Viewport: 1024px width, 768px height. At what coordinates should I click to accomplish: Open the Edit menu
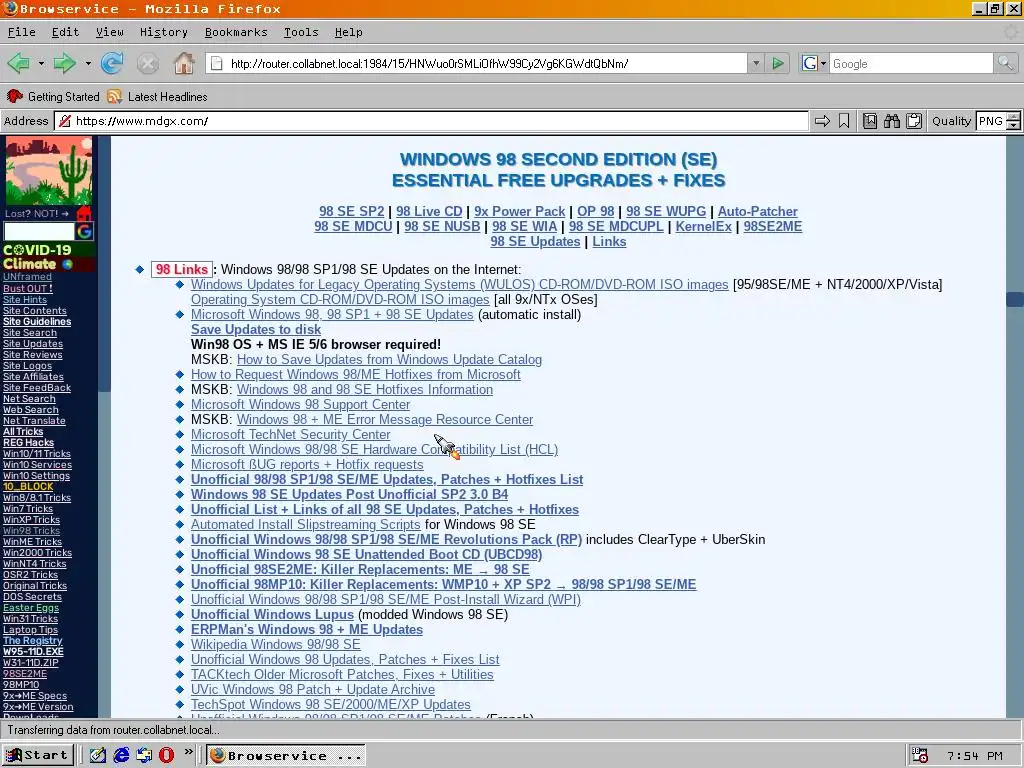(65, 32)
